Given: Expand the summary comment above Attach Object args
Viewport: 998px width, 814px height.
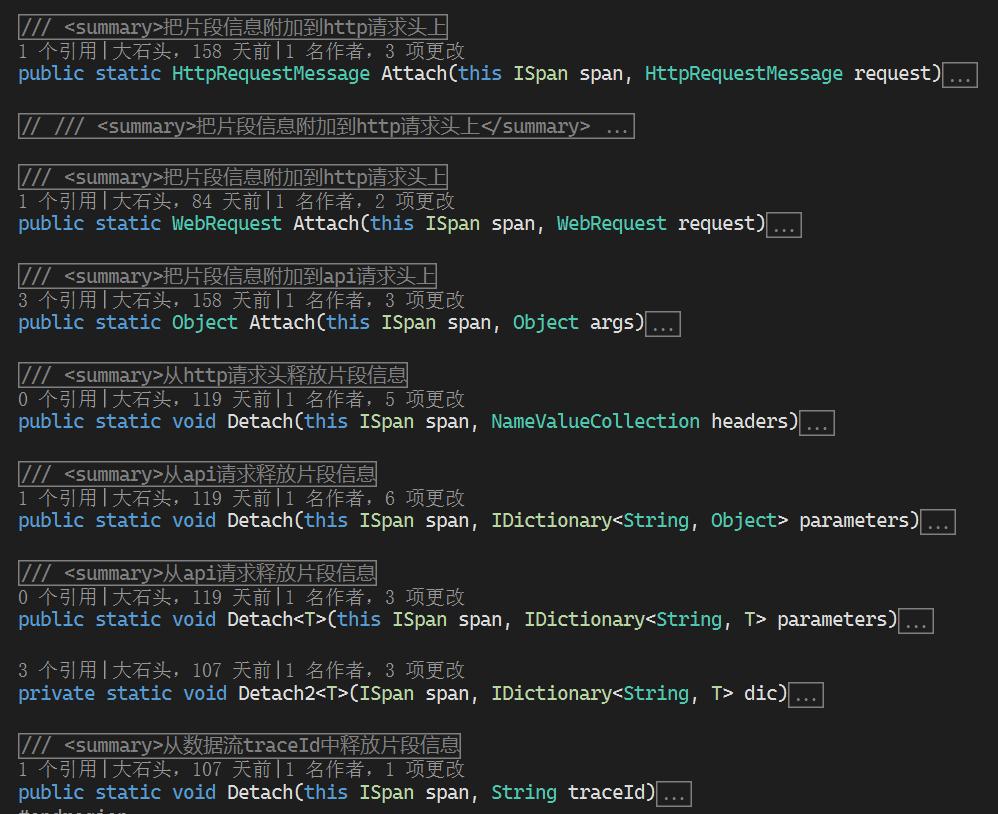Looking at the screenshot, I should (228, 276).
